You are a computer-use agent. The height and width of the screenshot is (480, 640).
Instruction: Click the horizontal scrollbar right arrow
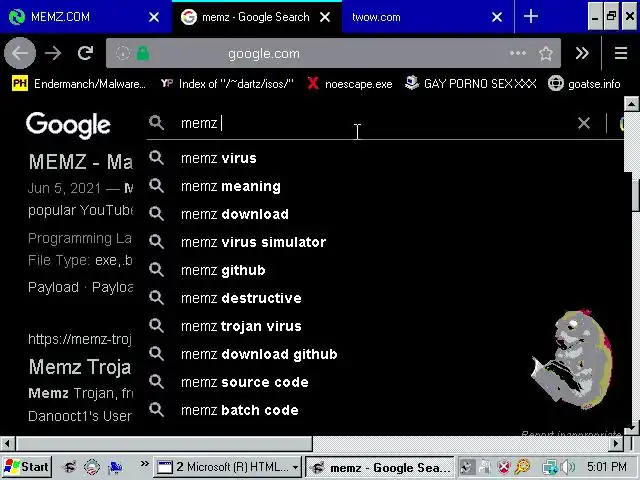(616, 443)
